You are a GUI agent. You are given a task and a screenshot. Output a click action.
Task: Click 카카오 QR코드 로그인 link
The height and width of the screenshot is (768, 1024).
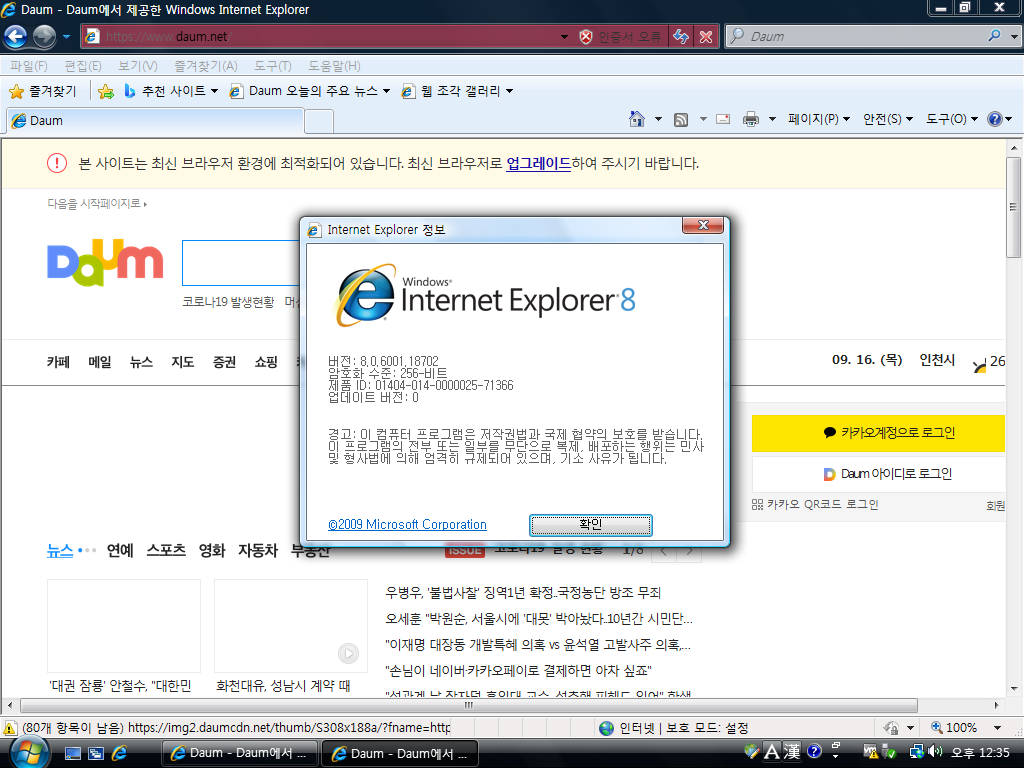click(815, 504)
